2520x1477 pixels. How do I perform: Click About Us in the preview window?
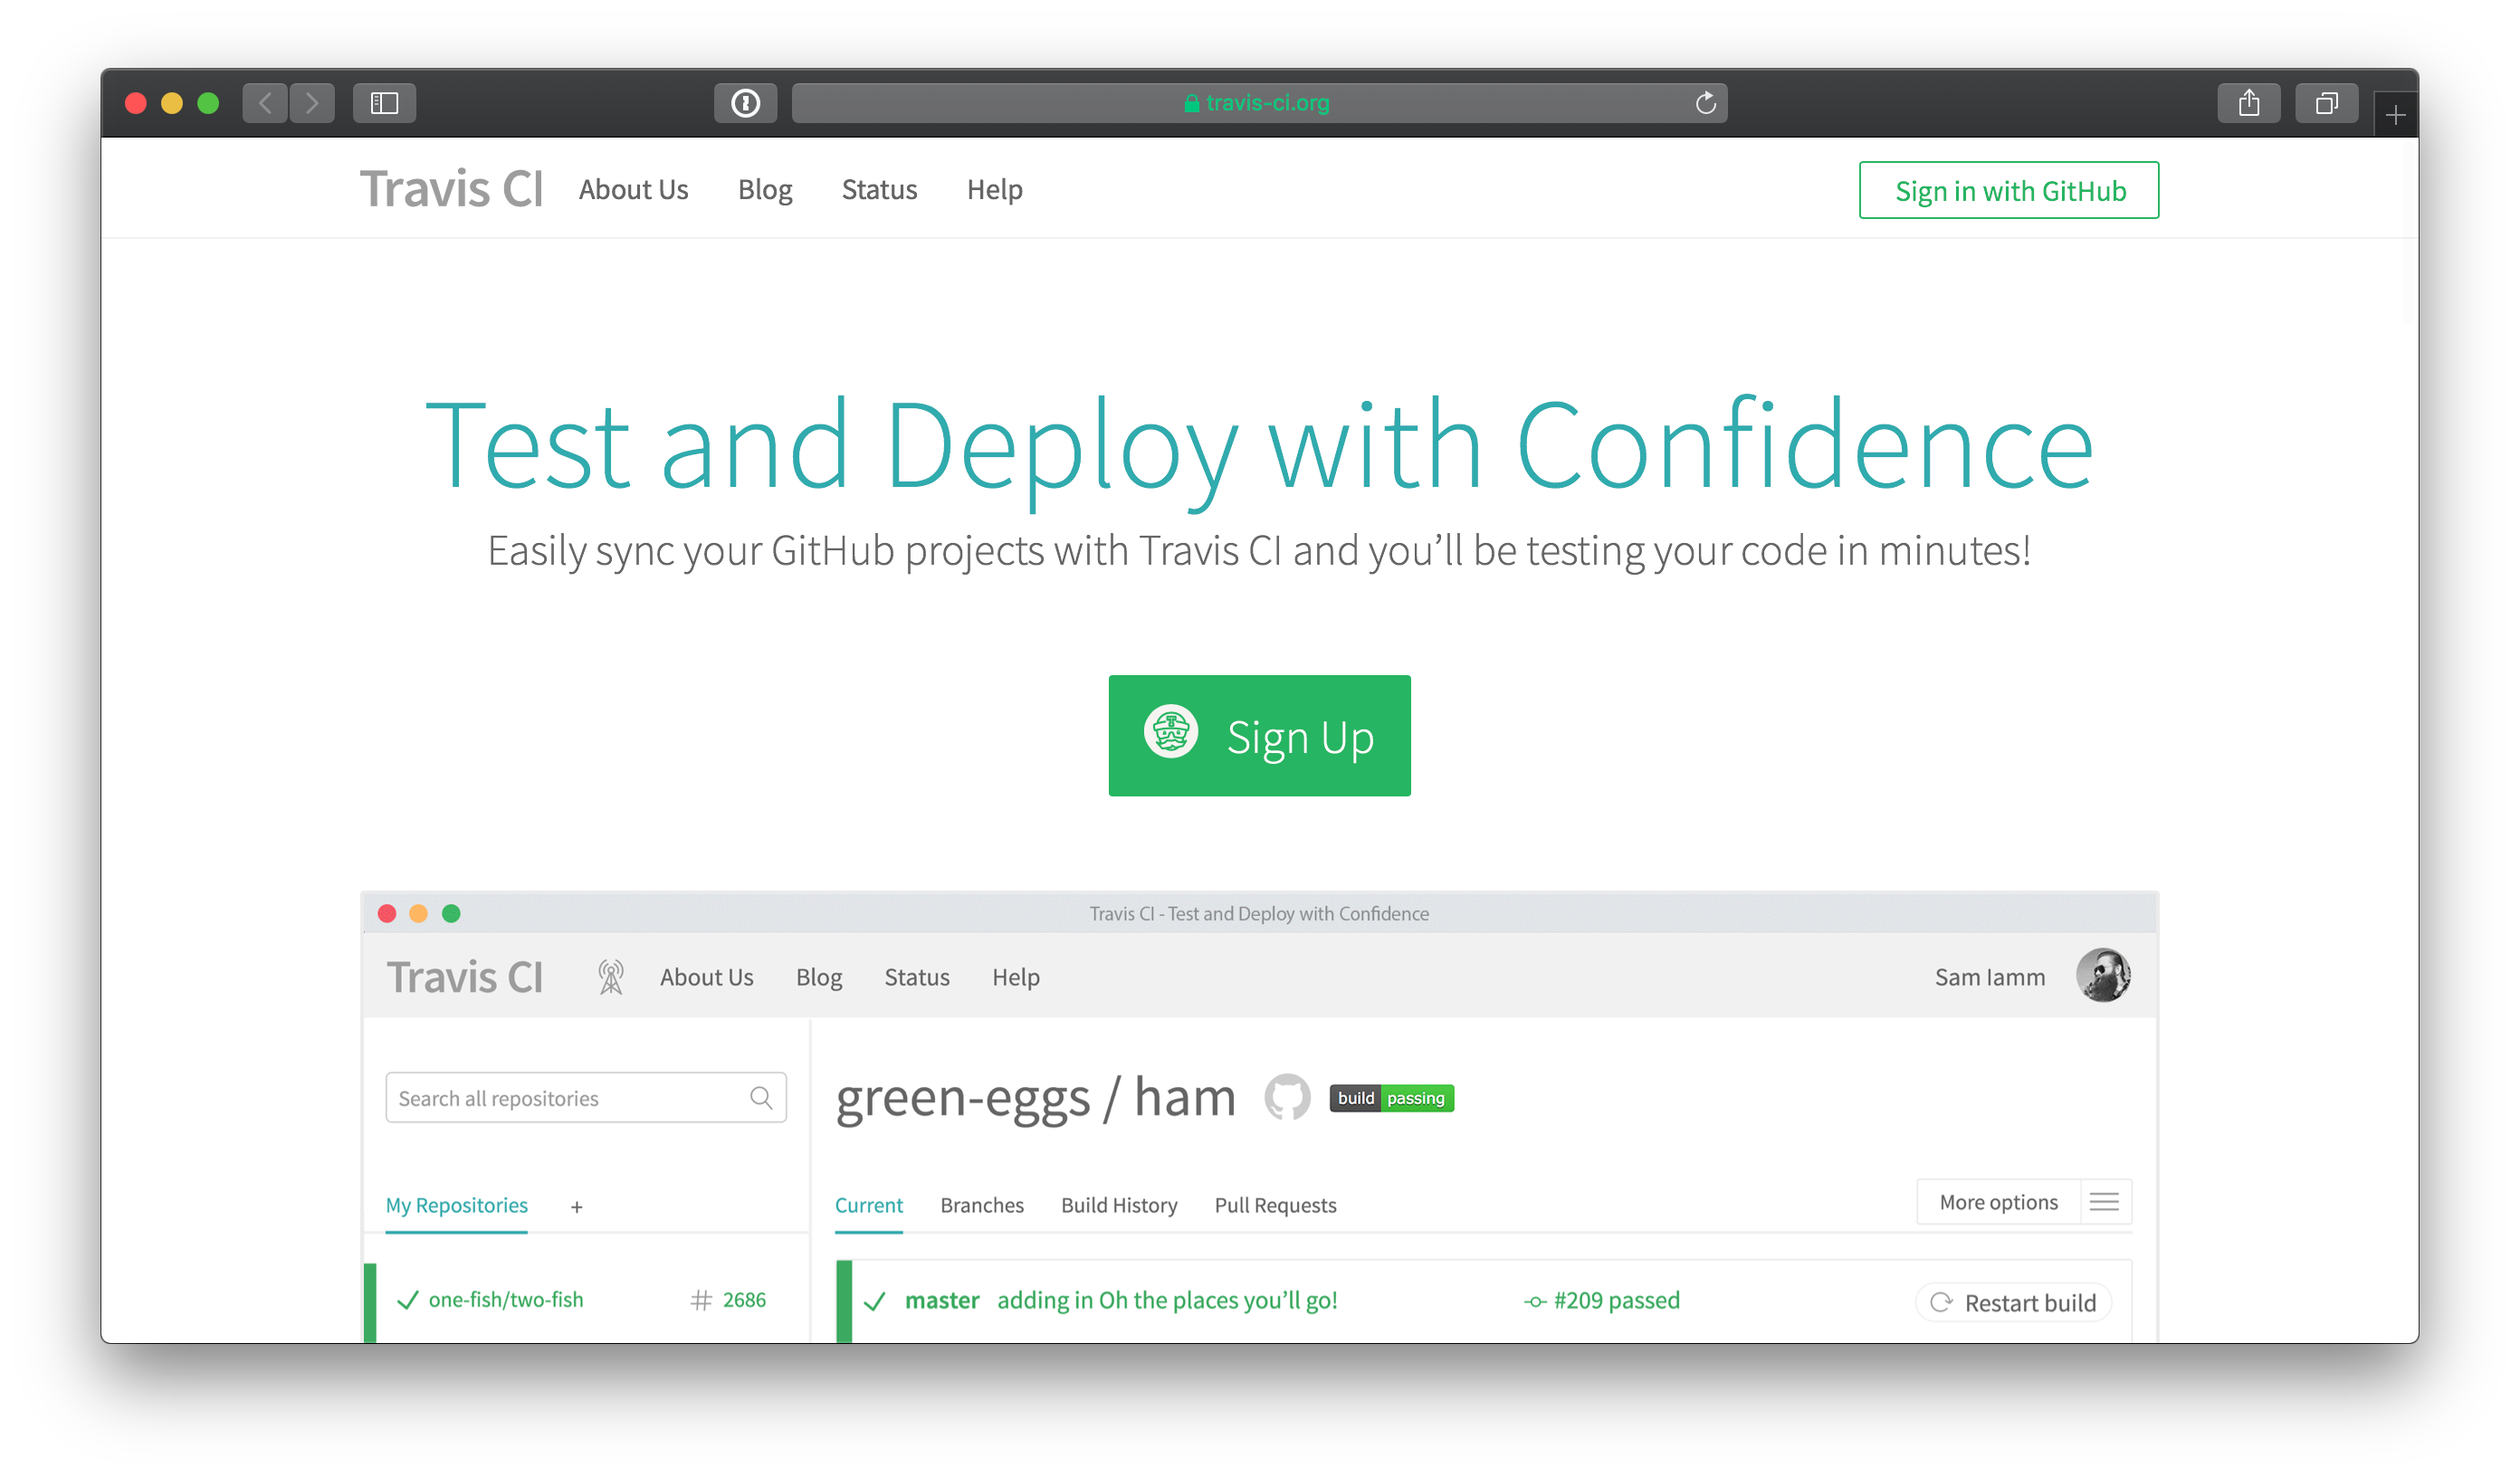pyautogui.click(x=706, y=977)
